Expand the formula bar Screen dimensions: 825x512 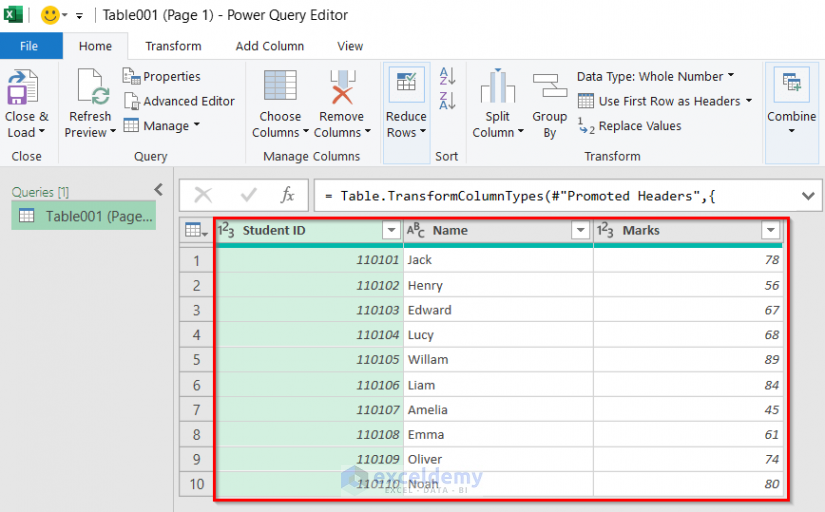808,196
